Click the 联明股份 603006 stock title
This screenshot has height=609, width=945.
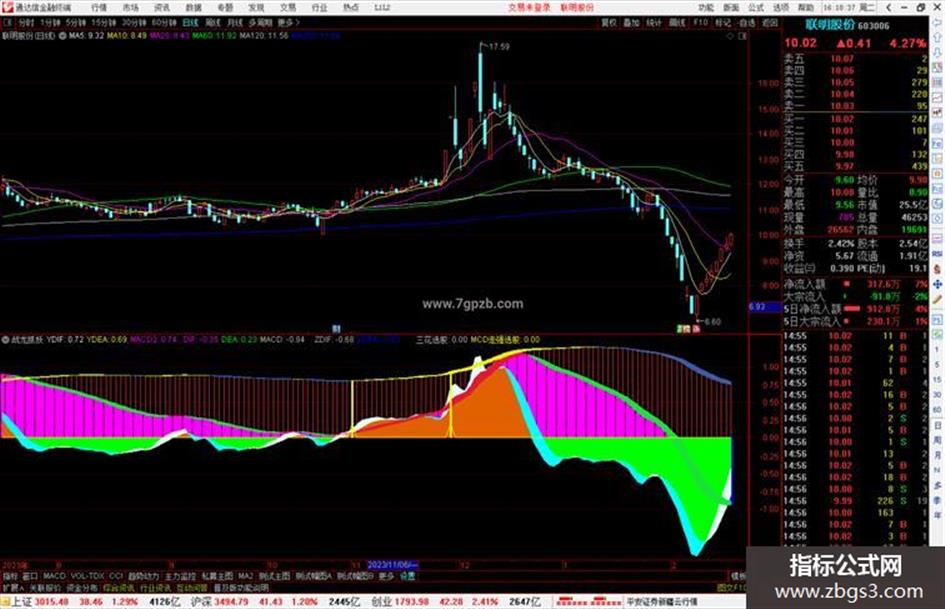click(x=847, y=25)
